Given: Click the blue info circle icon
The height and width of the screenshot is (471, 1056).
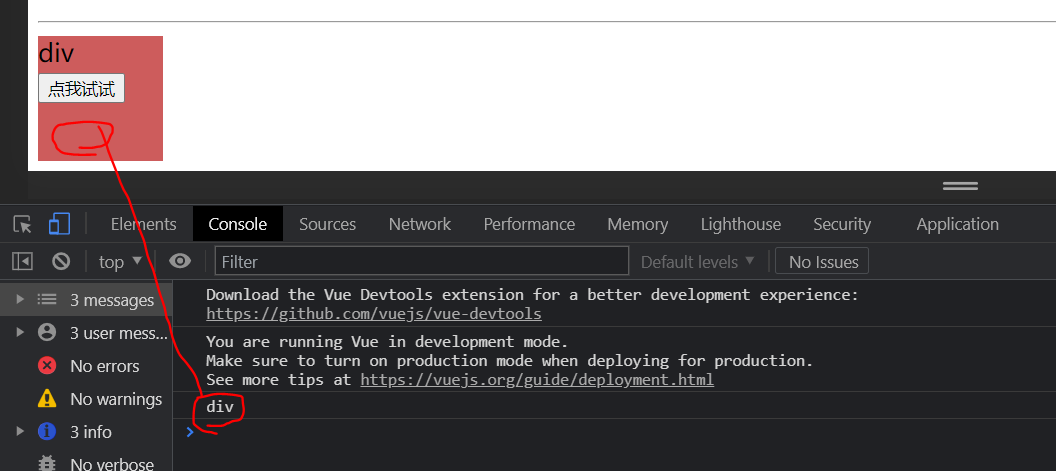Looking at the screenshot, I should click(x=46, y=431).
